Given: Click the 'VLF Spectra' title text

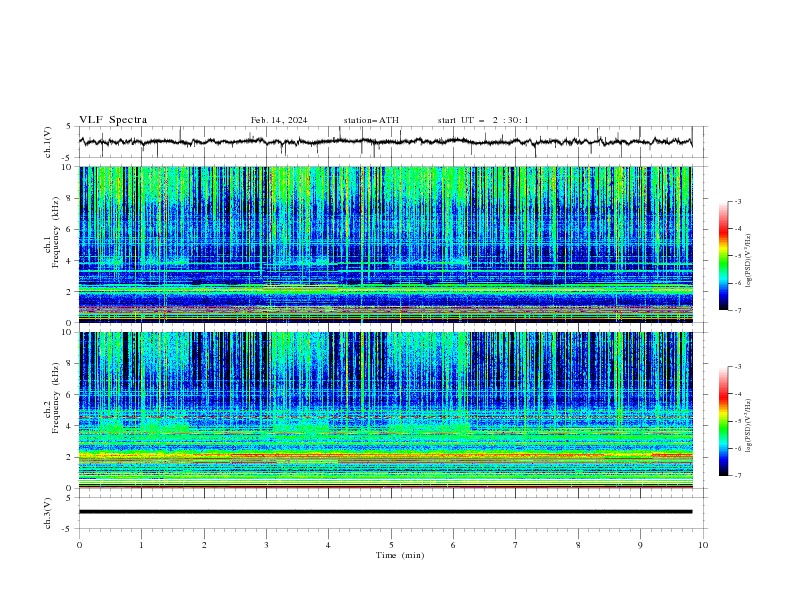Looking at the screenshot, I should pyautogui.click(x=113, y=120).
